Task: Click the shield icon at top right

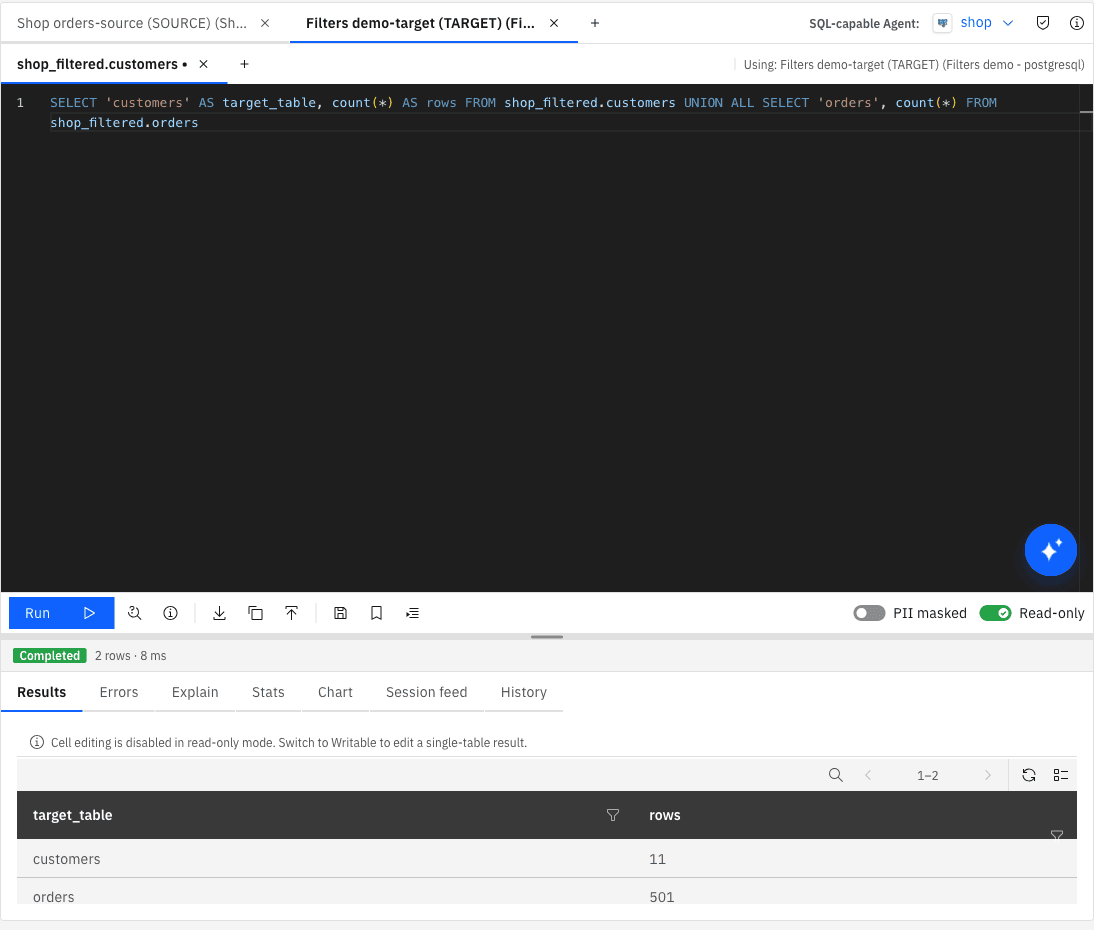Action: tap(1042, 23)
